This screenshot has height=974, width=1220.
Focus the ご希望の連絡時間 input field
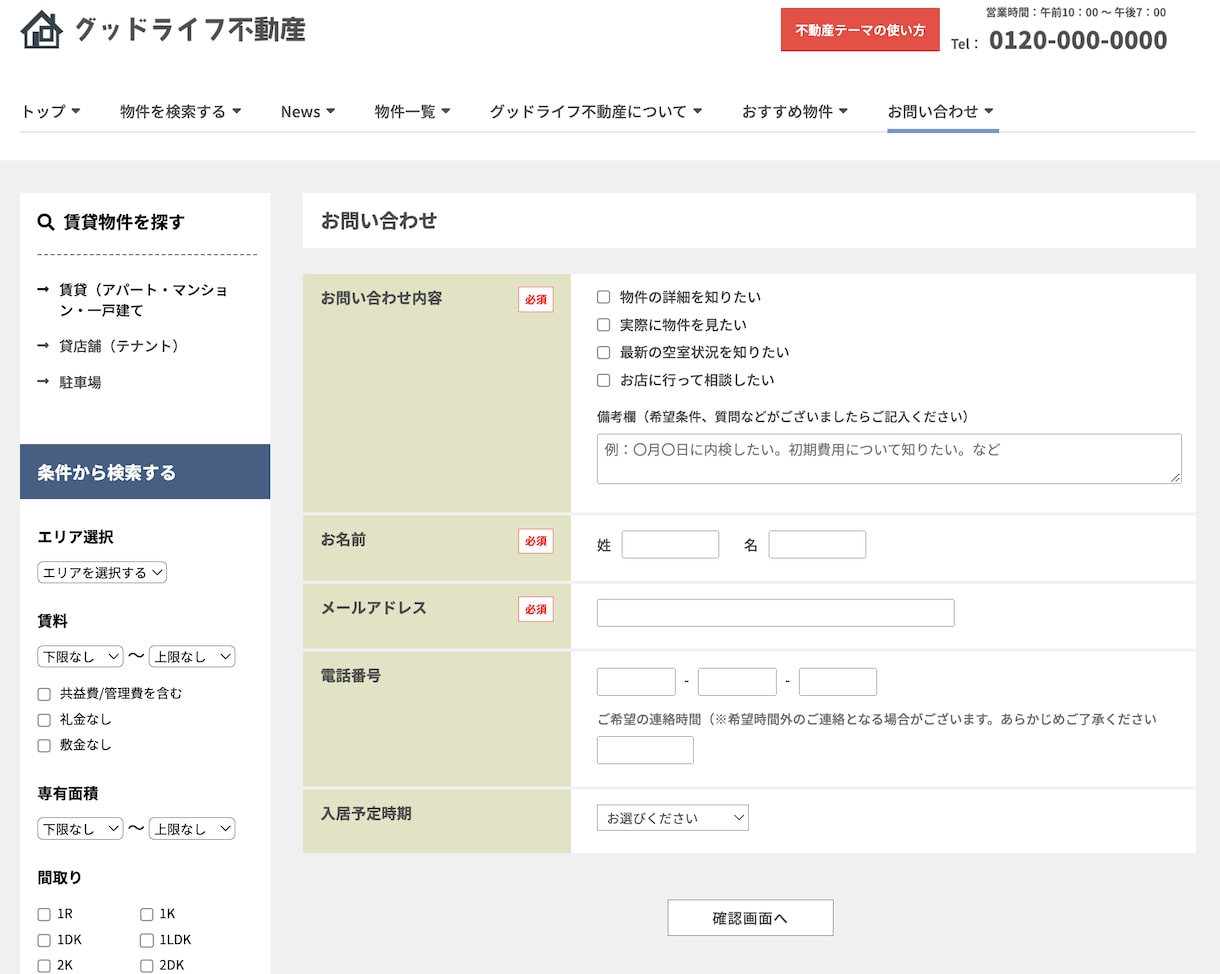point(645,750)
